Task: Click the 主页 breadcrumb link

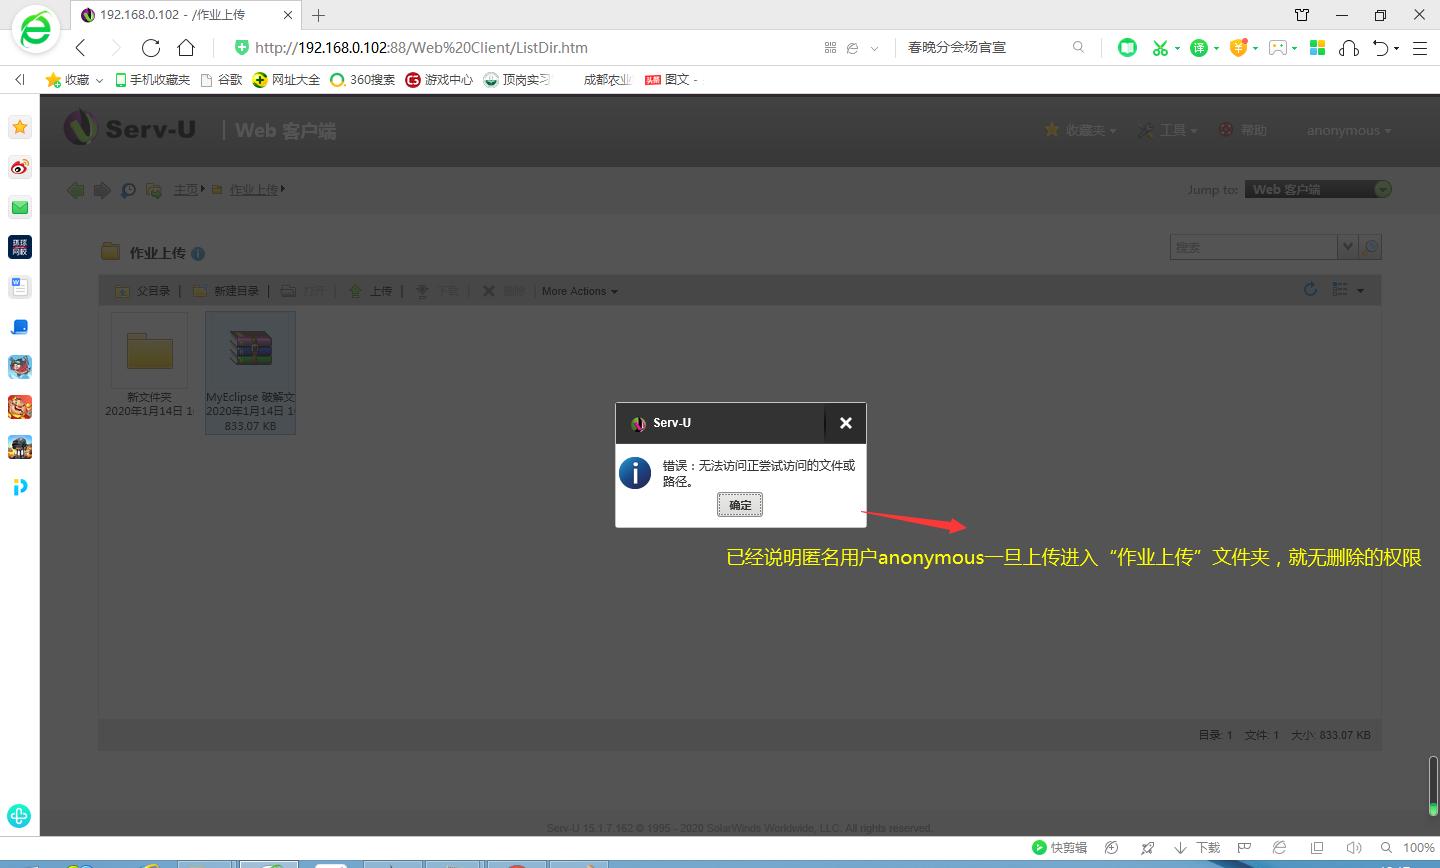Action: (186, 189)
